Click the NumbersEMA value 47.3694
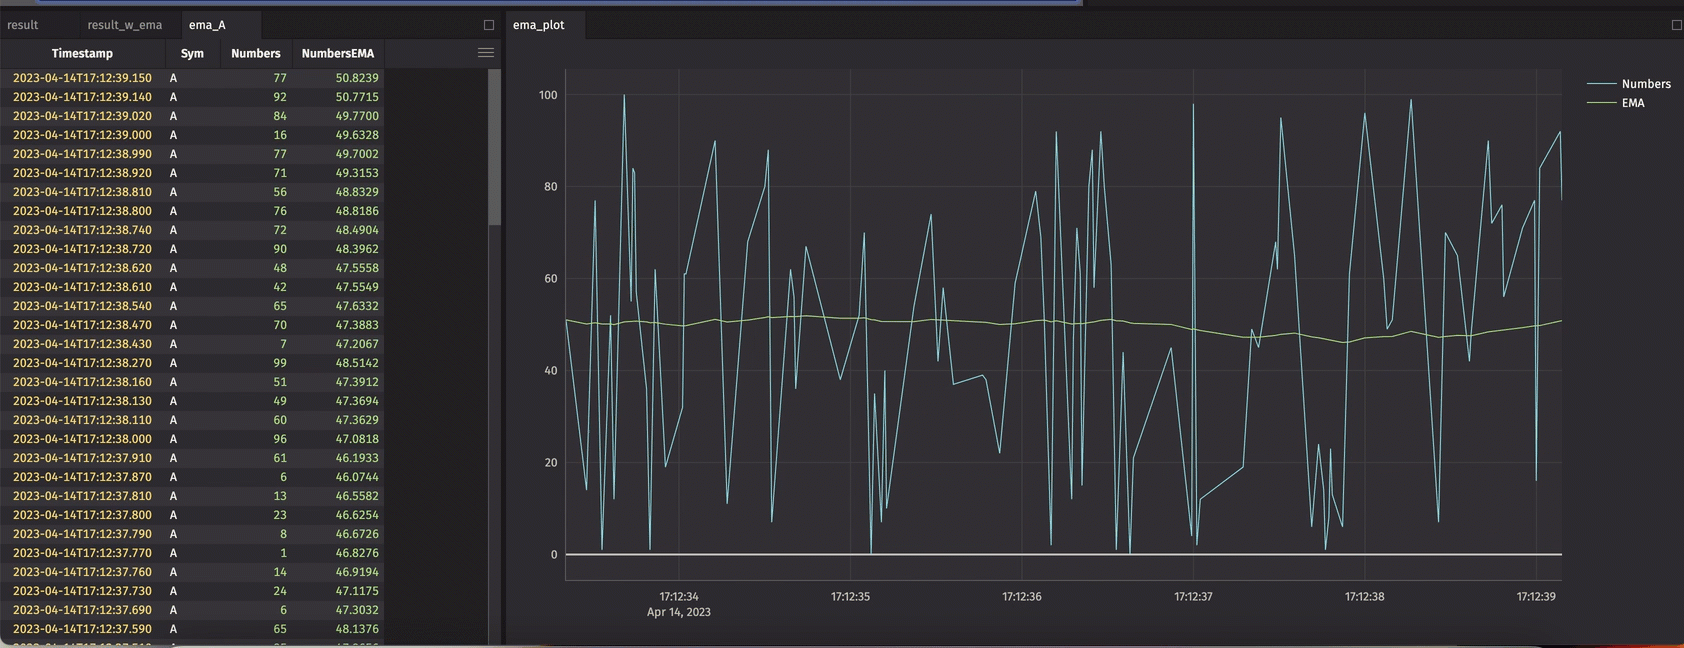This screenshot has height=648, width=1684. pos(357,401)
